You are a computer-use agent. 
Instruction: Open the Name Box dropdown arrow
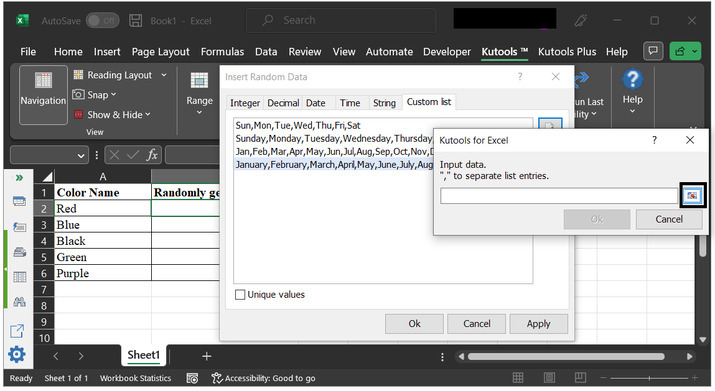tap(81, 156)
